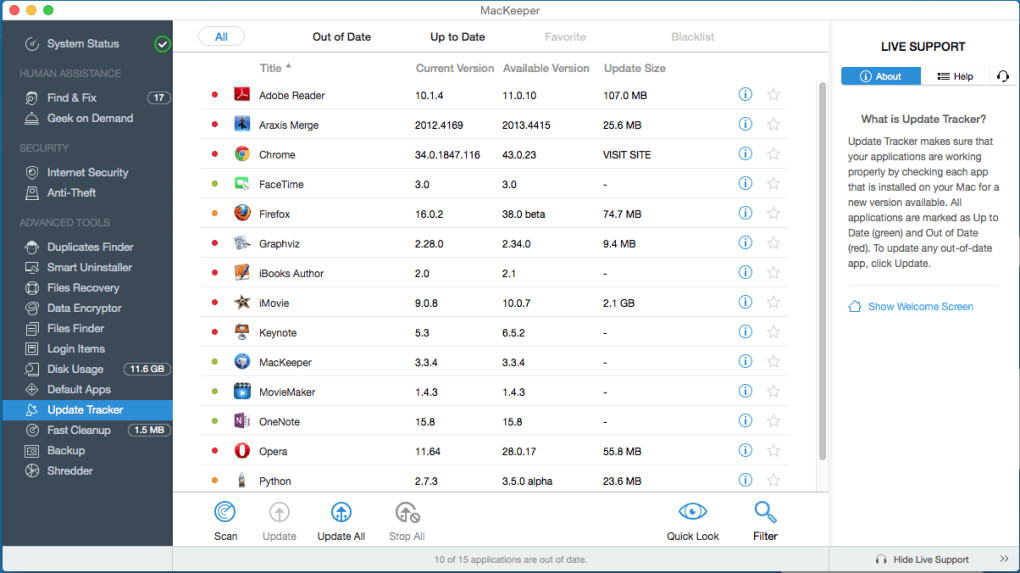Open info icon for Chrome row
Image resolution: width=1020 pixels, height=573 pixels.
745,153
